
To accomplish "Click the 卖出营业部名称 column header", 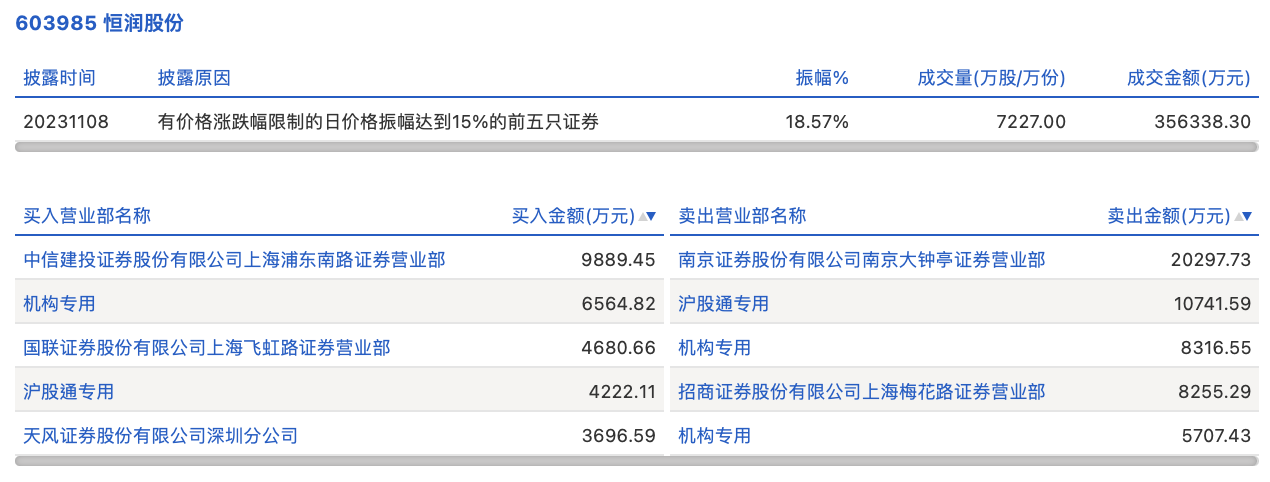I will pos(742,216).
